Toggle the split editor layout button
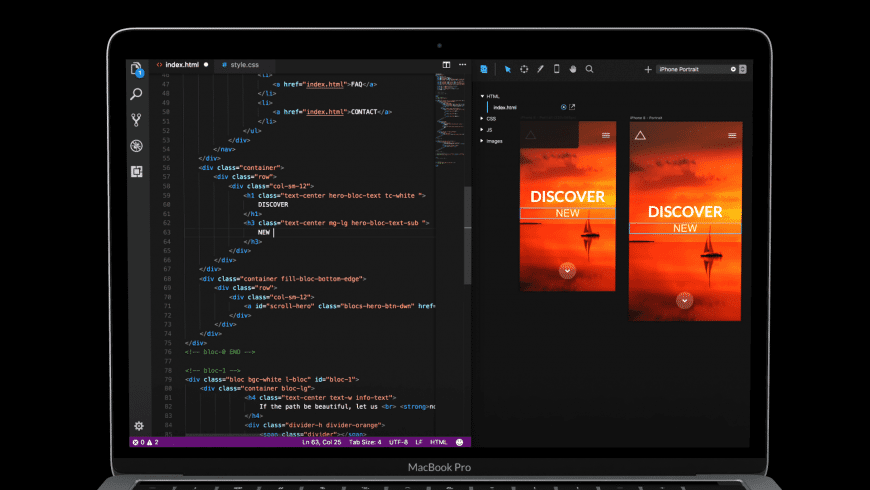This screenshot has width=870, height=490. tap(447, 64)
